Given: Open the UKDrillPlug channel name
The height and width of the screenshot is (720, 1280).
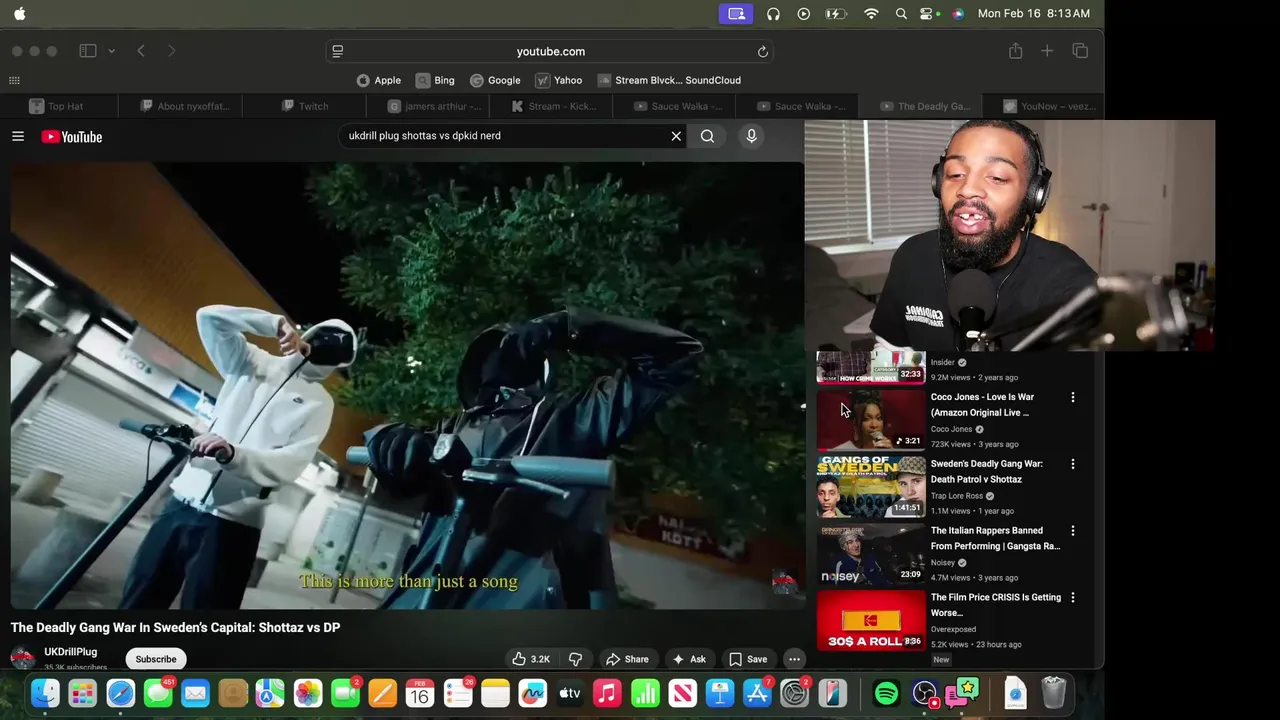Looking at the screenshot, I should 70,652.
